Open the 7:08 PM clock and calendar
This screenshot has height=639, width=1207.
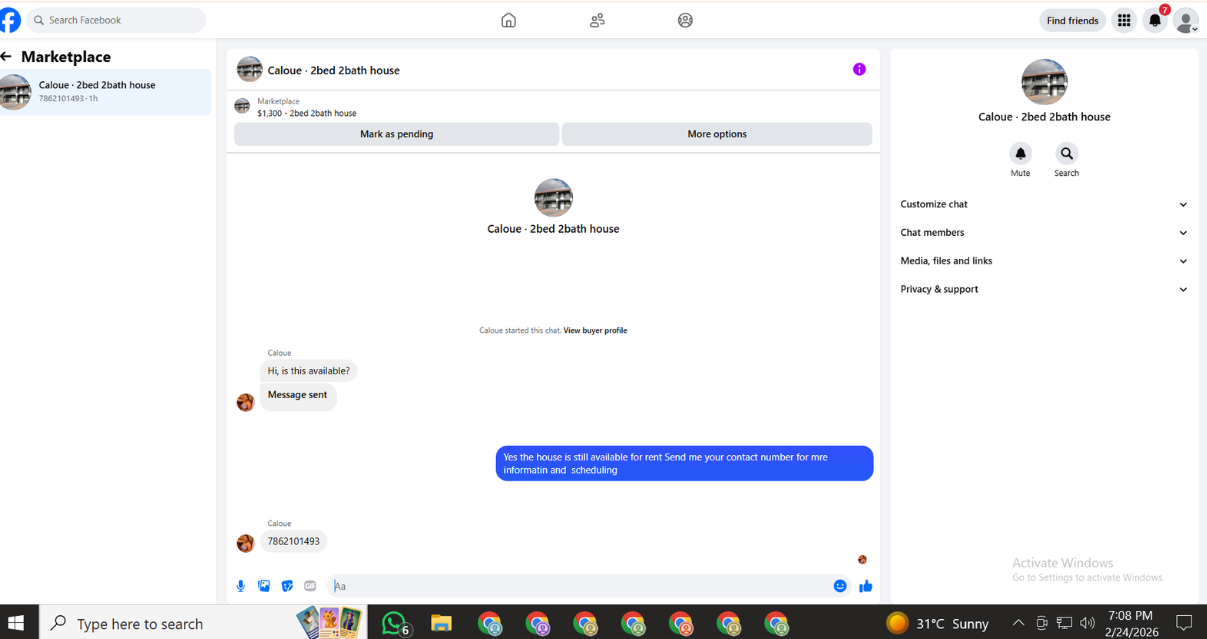point(1131,623)
